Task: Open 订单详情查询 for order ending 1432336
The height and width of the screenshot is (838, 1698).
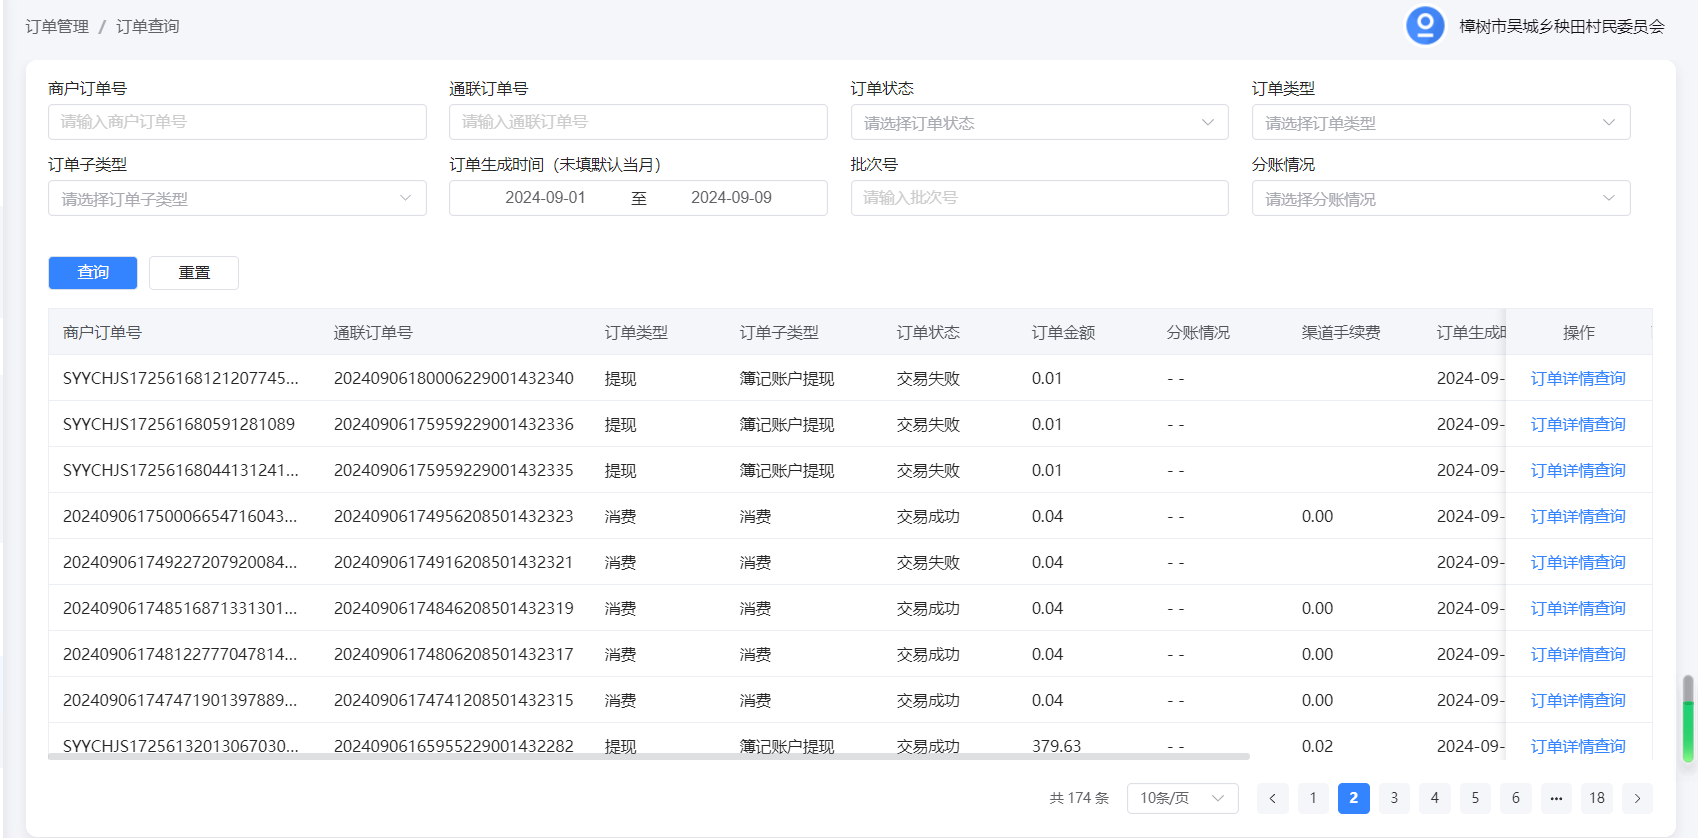Action: point(1578,425)
